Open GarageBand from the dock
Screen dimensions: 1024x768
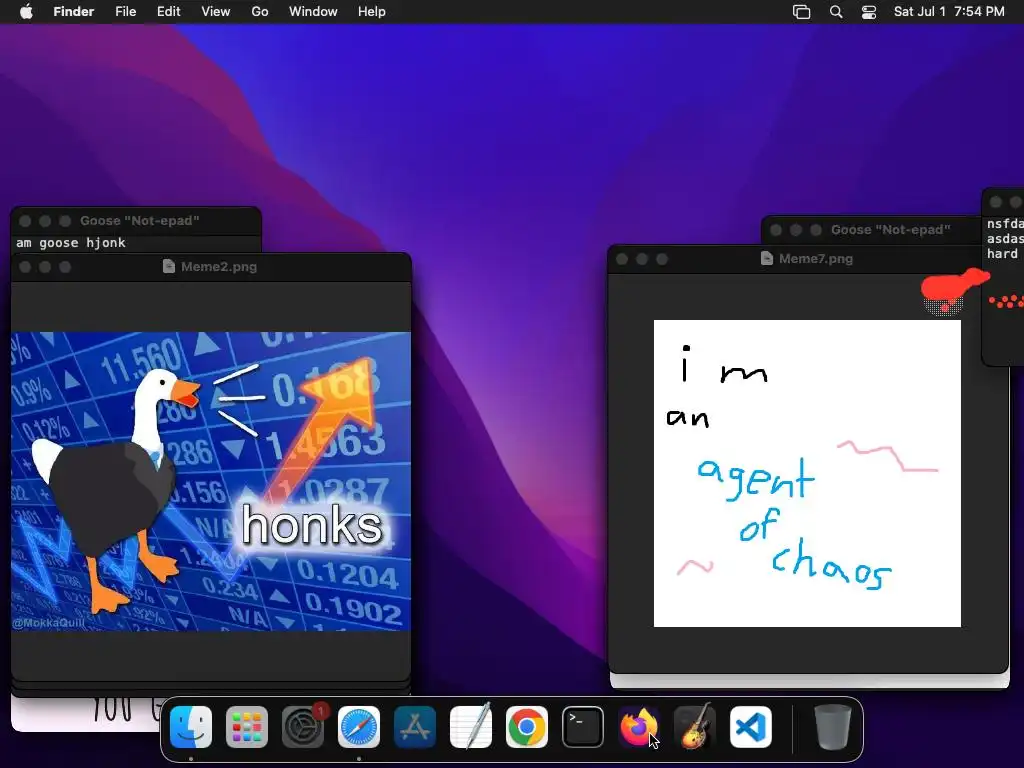(695, 727)
